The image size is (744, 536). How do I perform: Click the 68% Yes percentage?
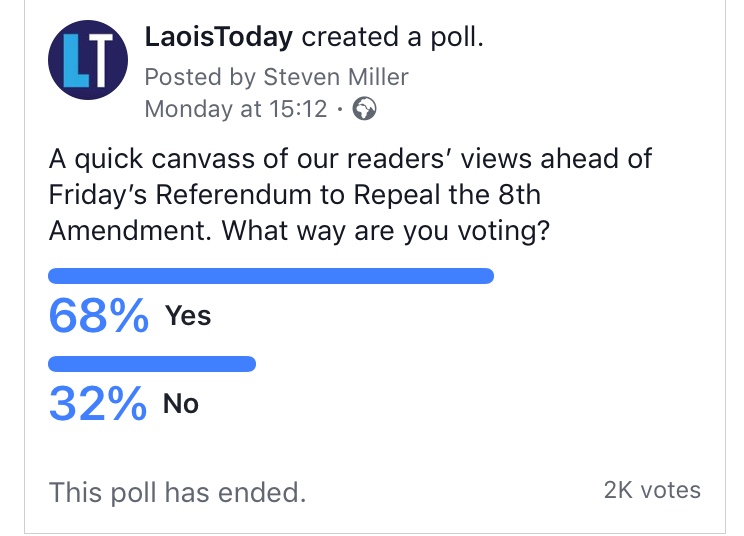coord(99,315)
